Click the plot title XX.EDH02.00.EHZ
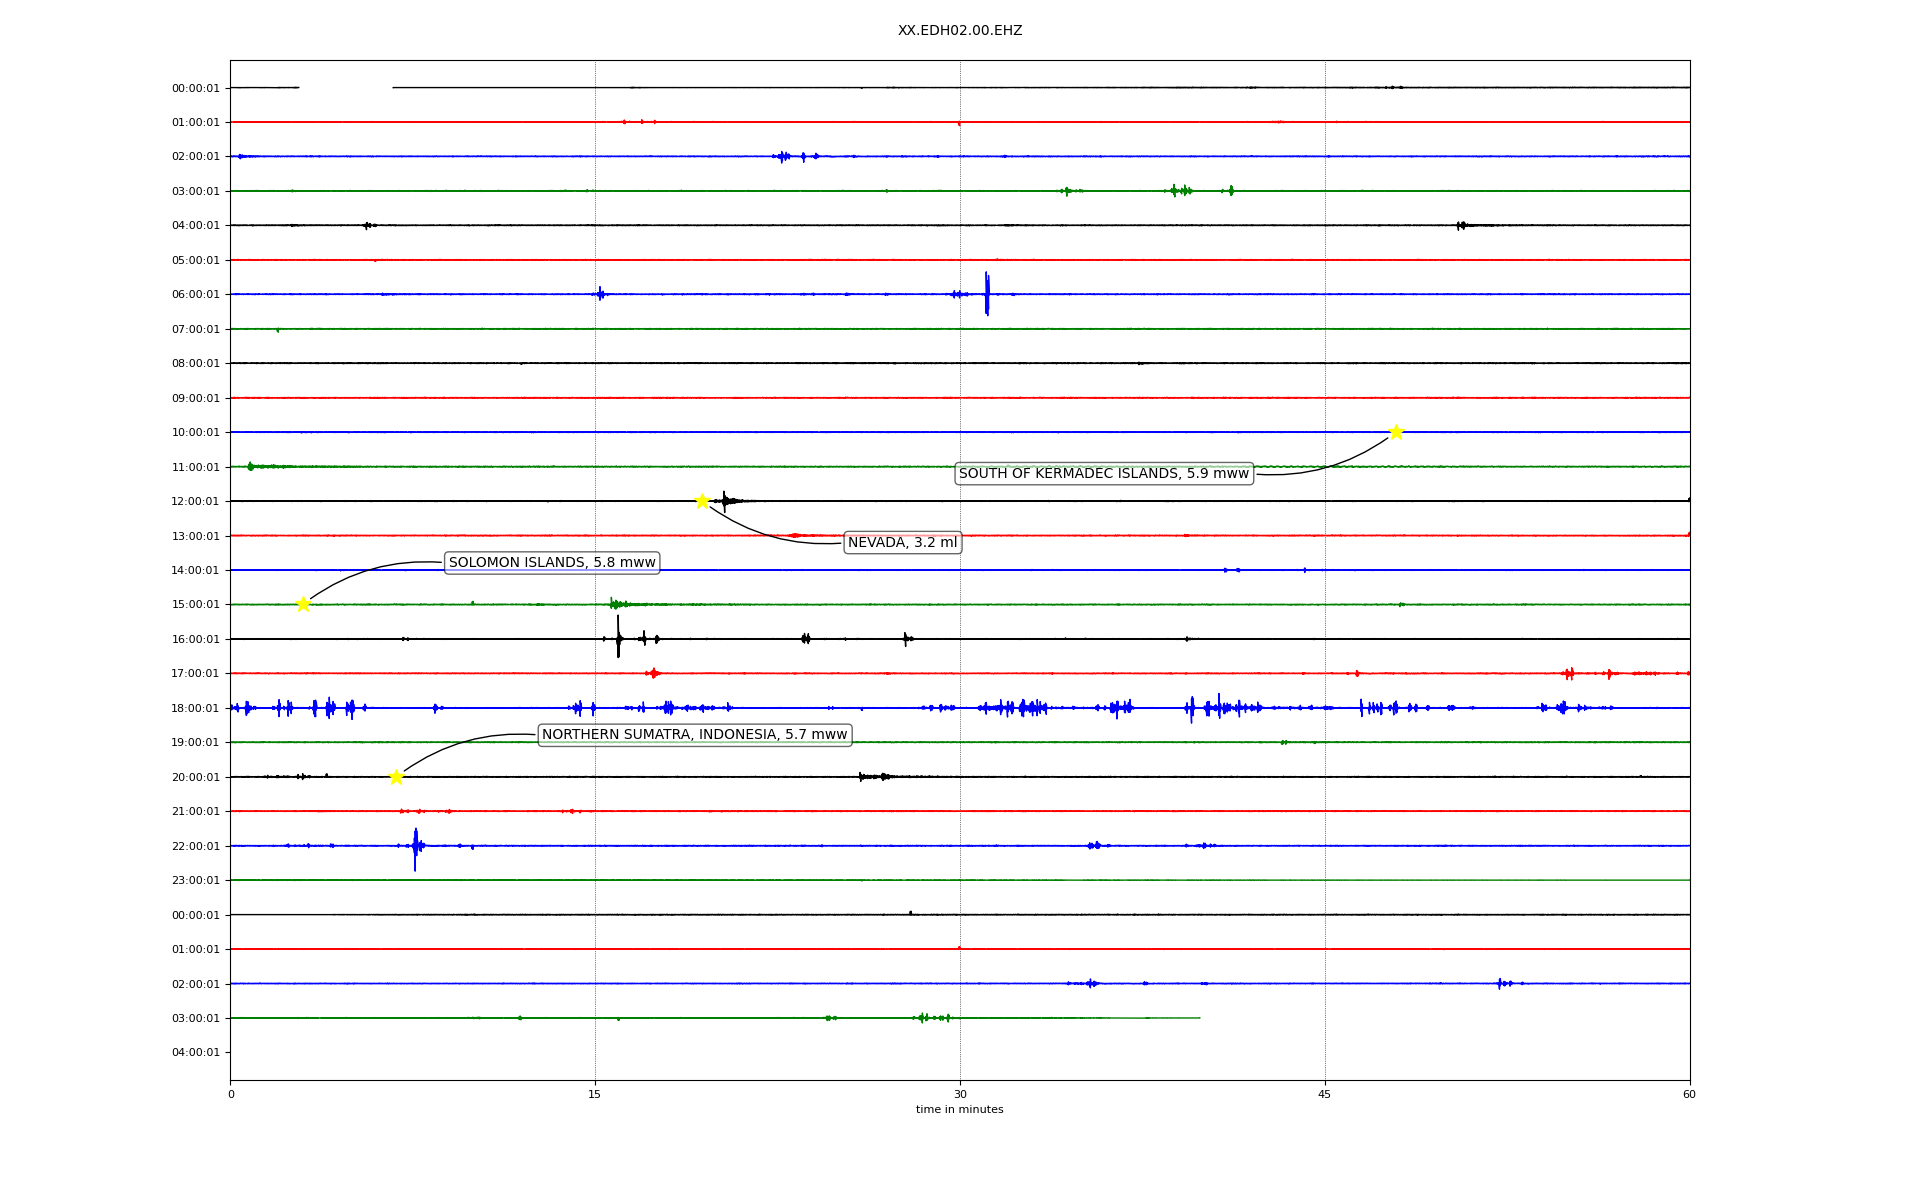Screen dimensions: 1920x1200 coord(959,31)
